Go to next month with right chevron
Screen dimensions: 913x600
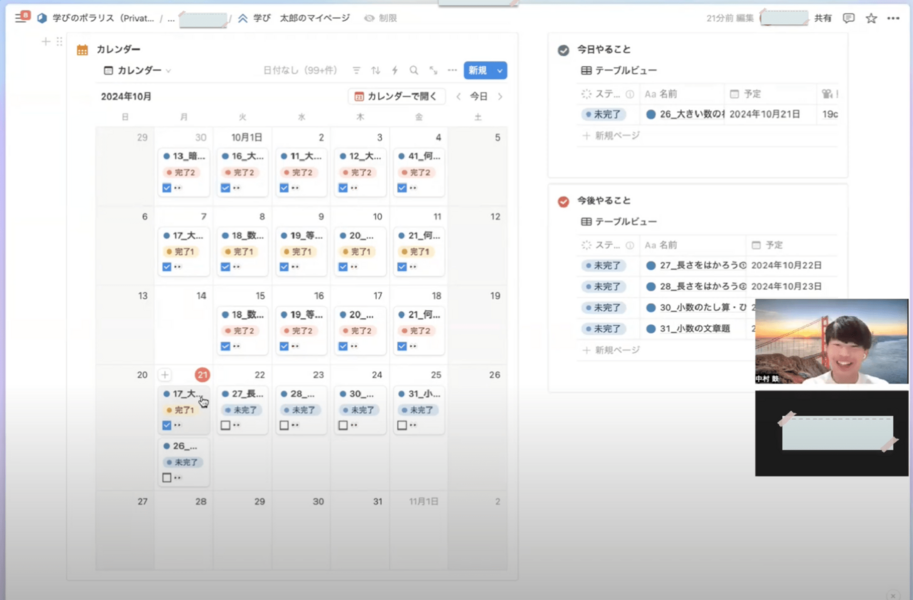point(500,97)
